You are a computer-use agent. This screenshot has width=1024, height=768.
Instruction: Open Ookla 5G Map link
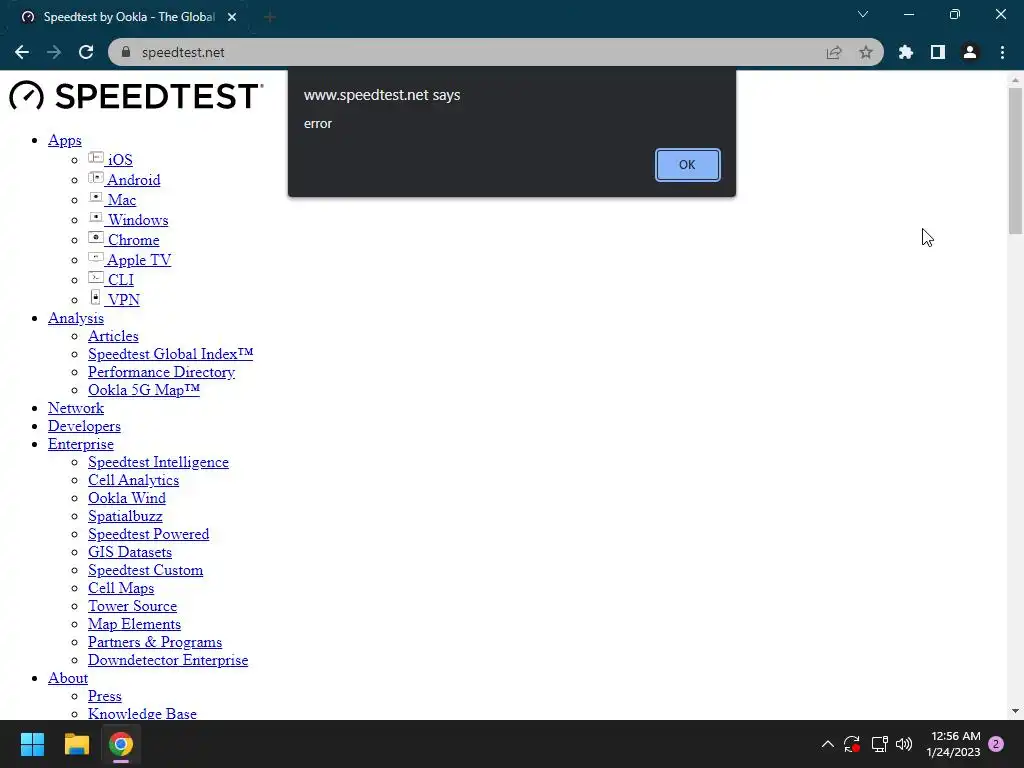coord(144,390)
